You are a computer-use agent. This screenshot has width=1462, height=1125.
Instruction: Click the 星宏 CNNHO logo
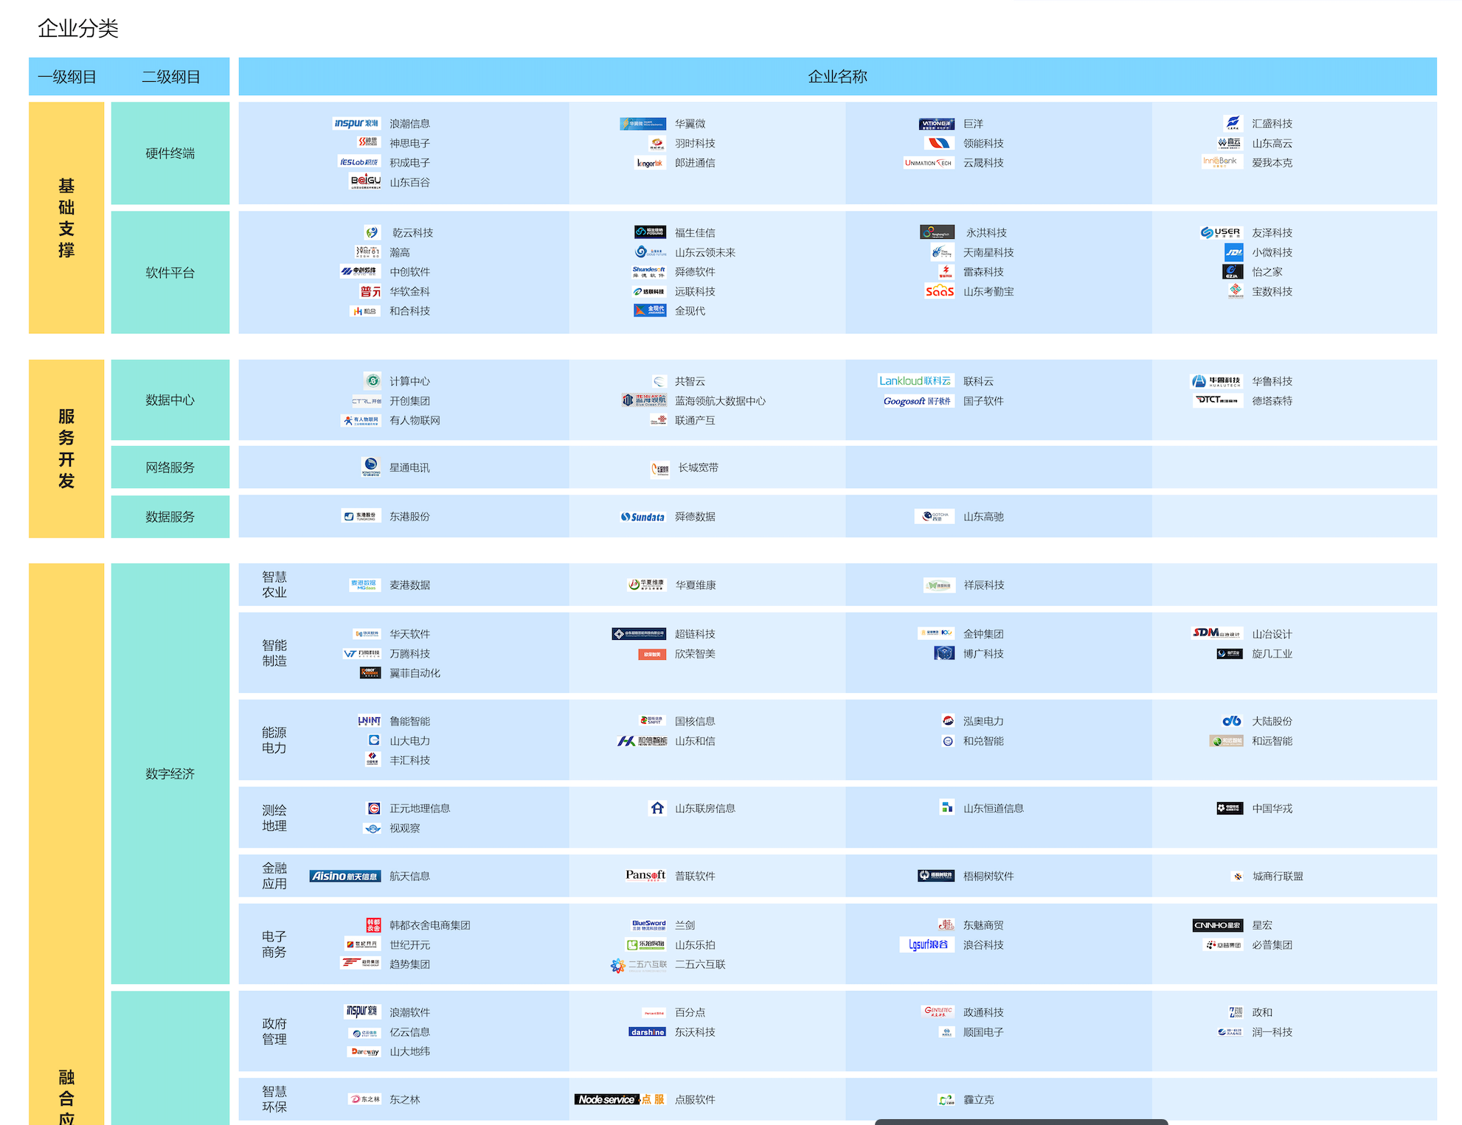(x=1217, y=925)
